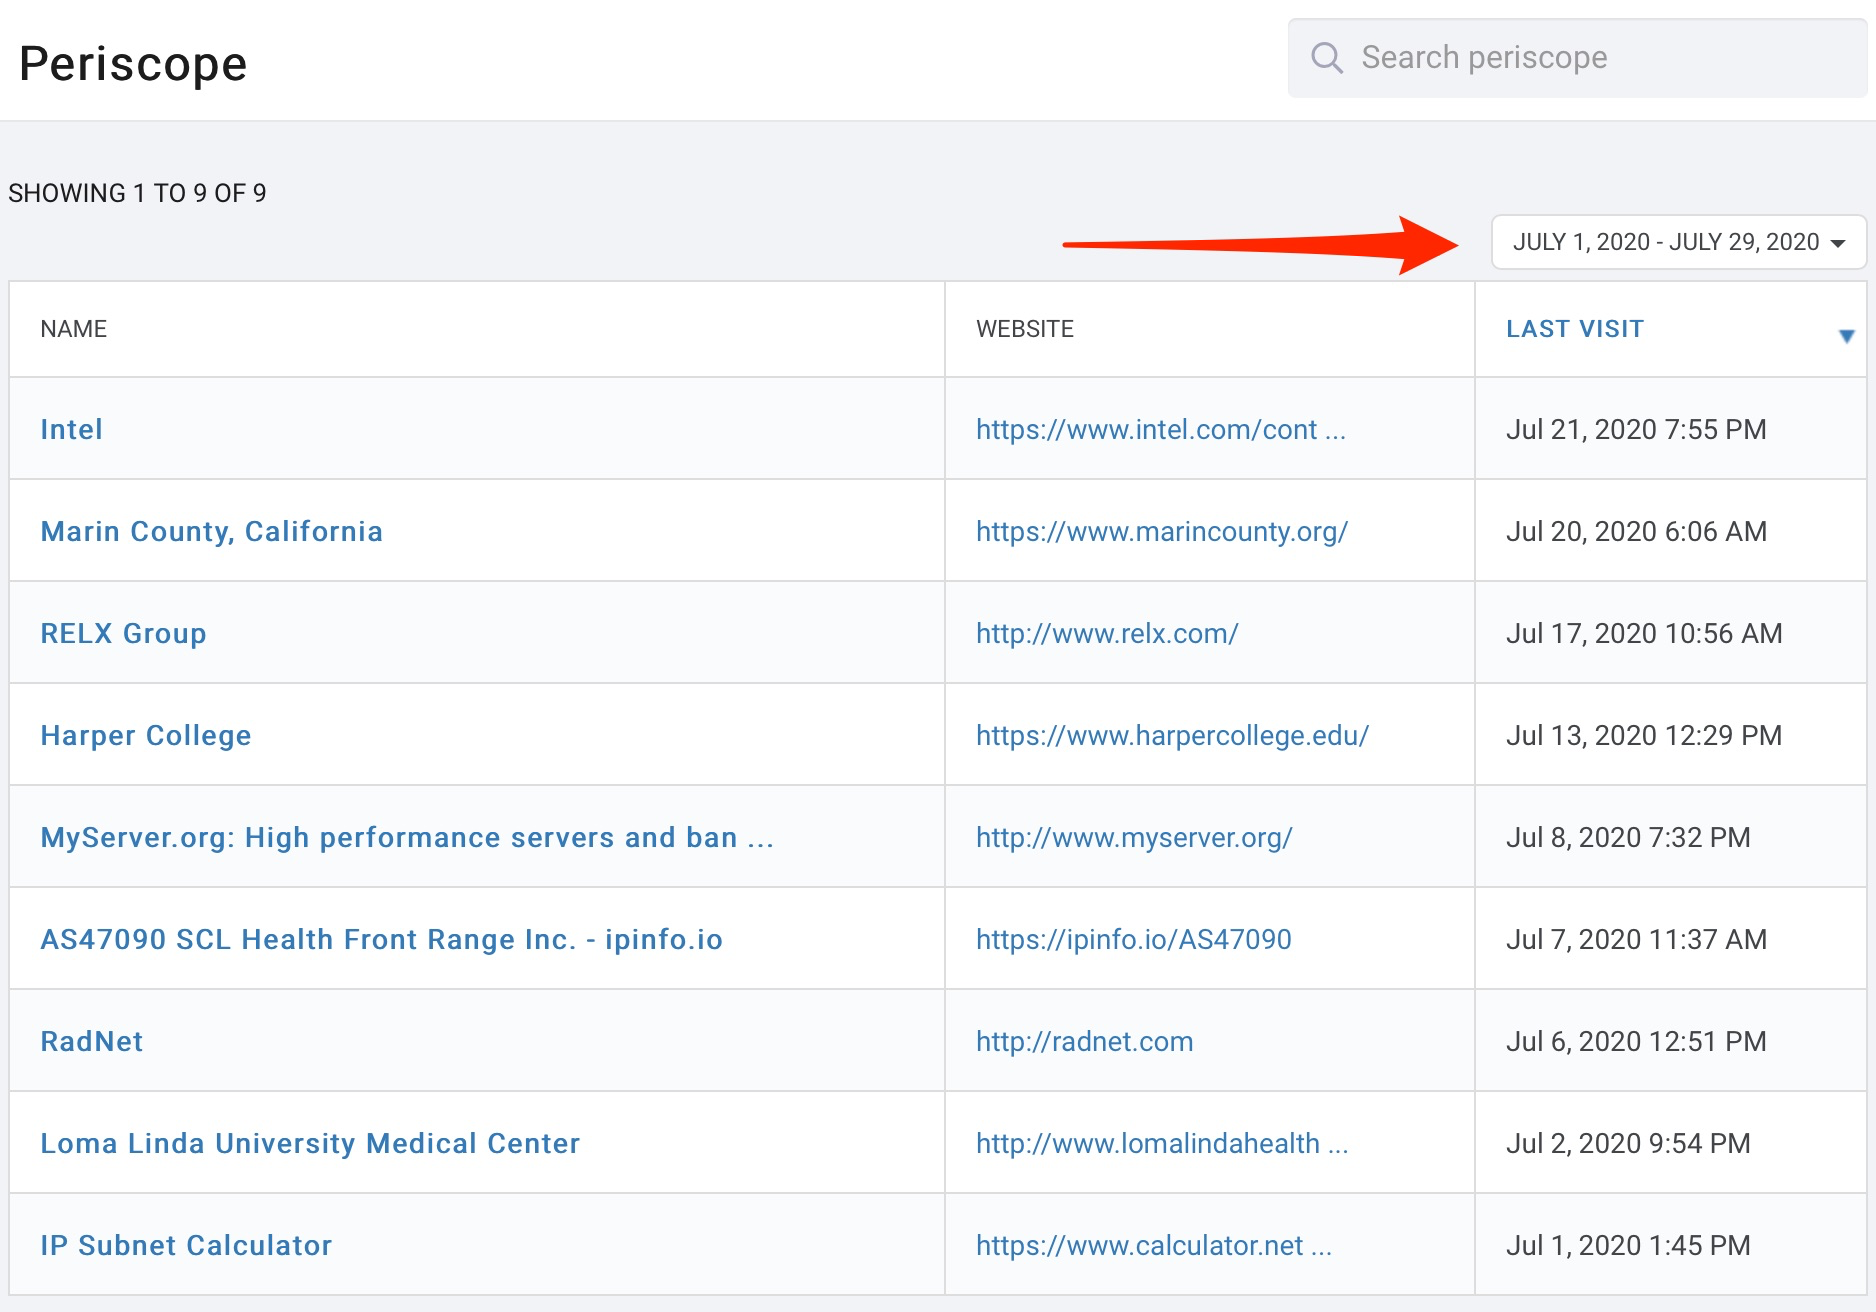Open the RadNet name link
The height and width of the screenshot is (1312, 1876).
(x=91, y=1041)
